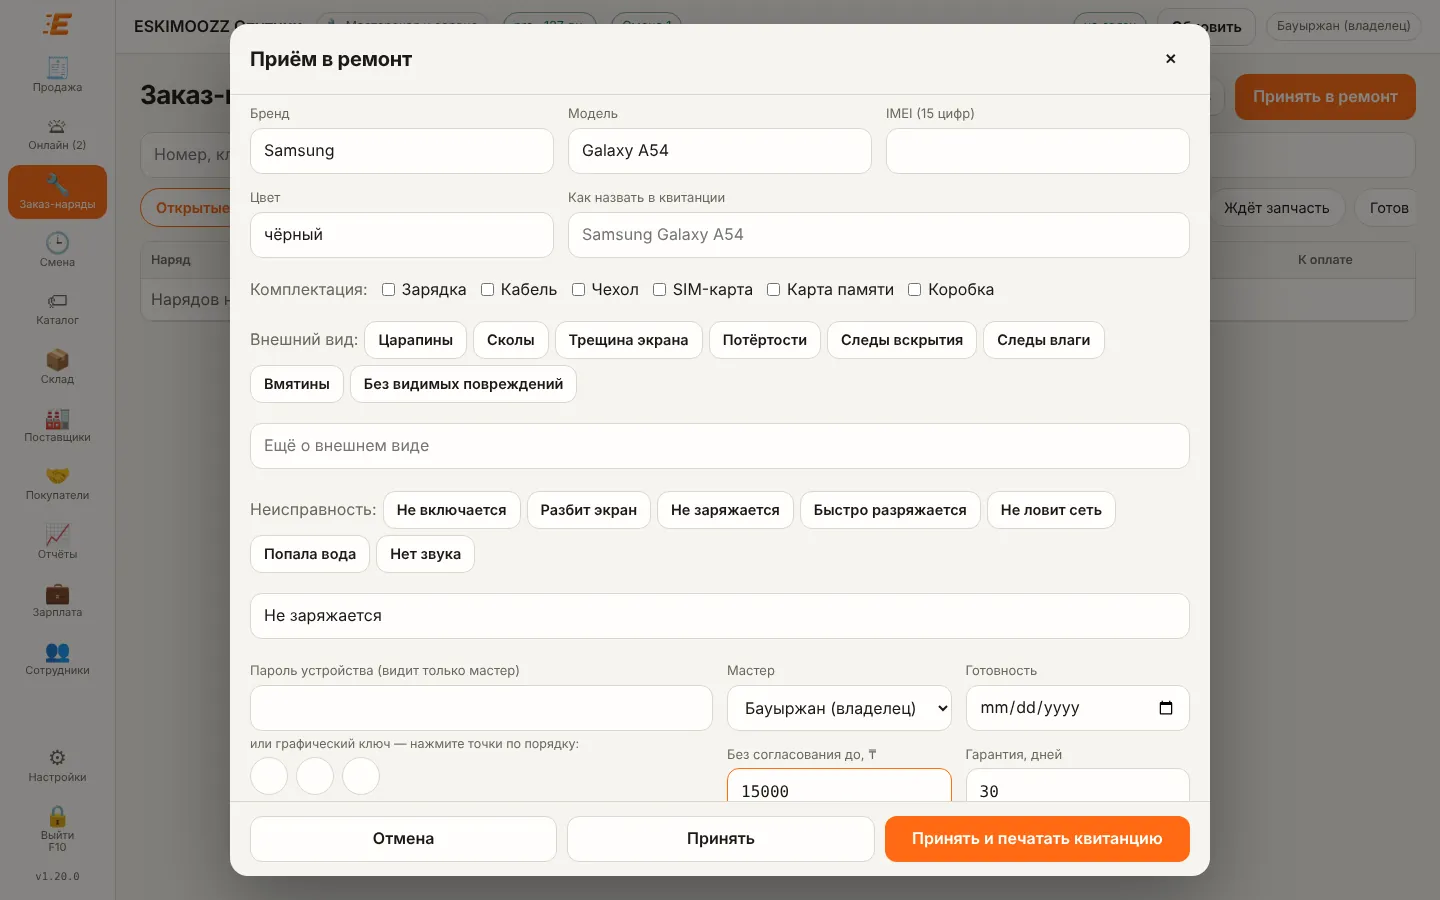Open the Мастер dropdown
This screenshot has height=900, width=1440.
click(839, 708)
